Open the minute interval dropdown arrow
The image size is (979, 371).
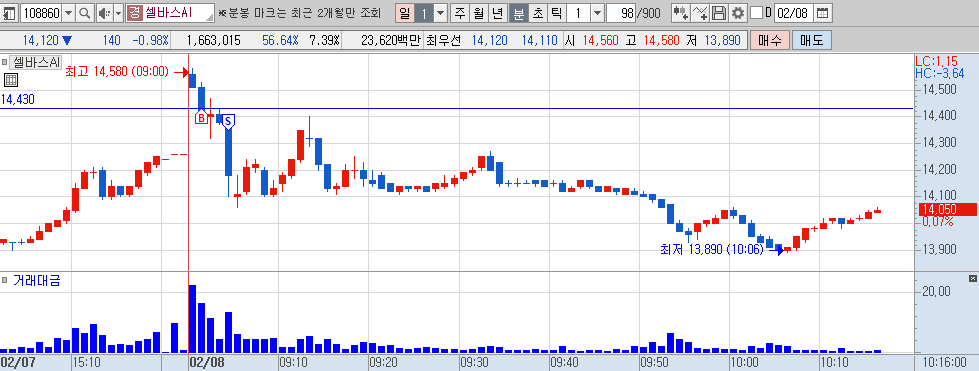click(x=597, y=12)
